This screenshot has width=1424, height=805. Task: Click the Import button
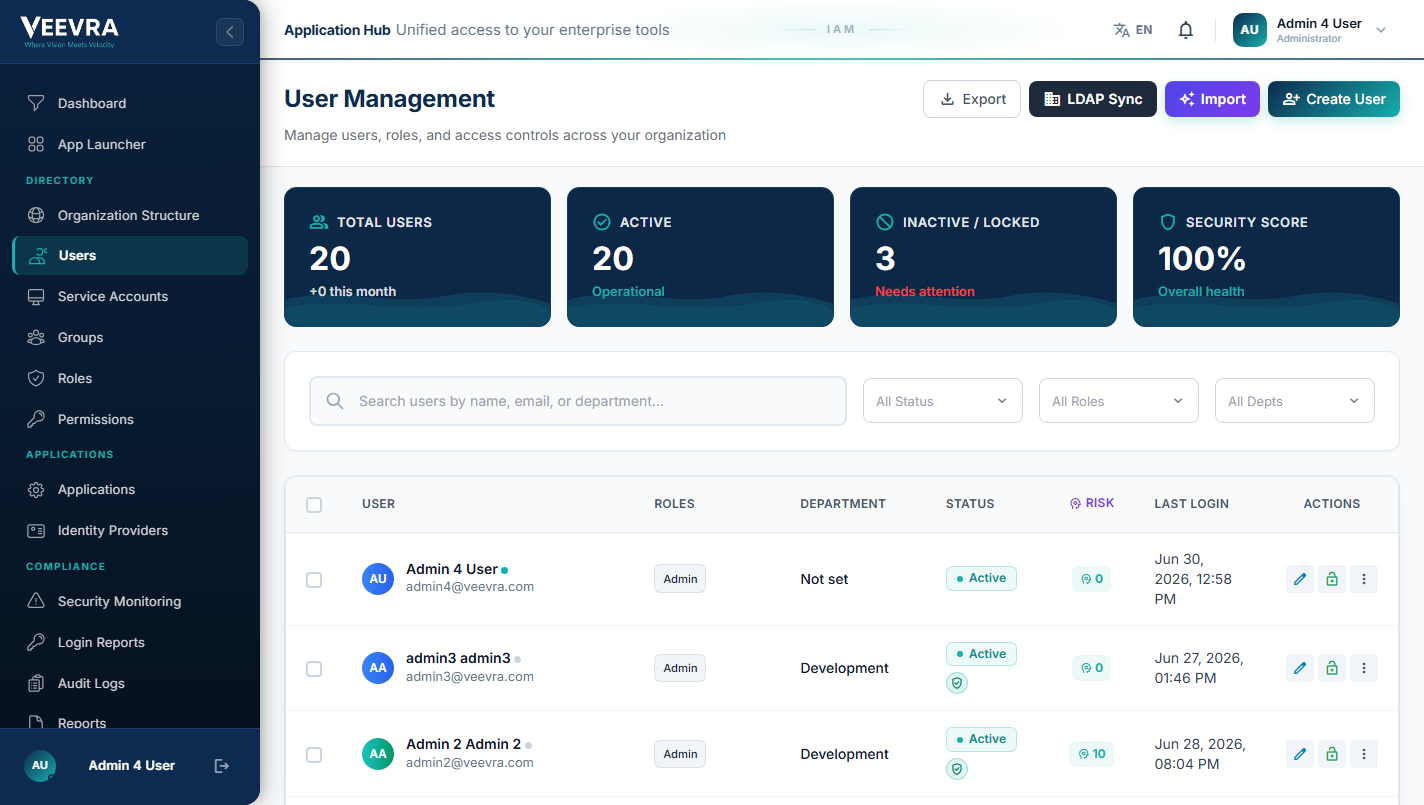coord(1212,99)
